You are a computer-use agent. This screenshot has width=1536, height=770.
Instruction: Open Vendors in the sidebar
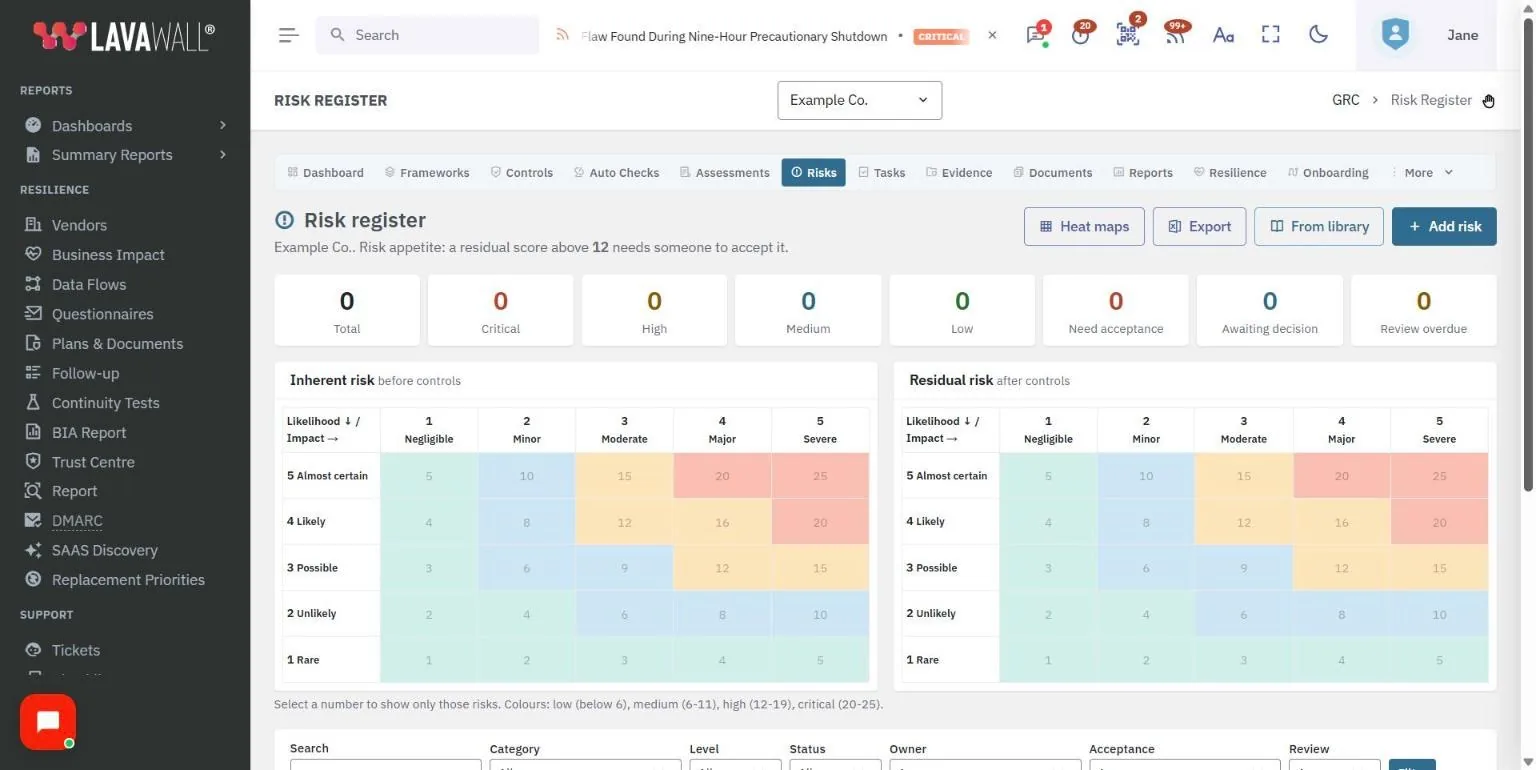pyautogui.click(x=79, y=225)
